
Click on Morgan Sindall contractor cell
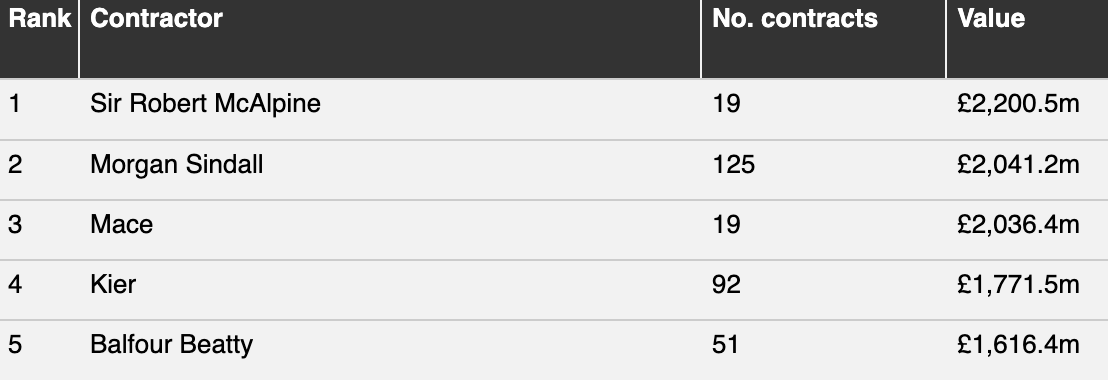[177, 165]
